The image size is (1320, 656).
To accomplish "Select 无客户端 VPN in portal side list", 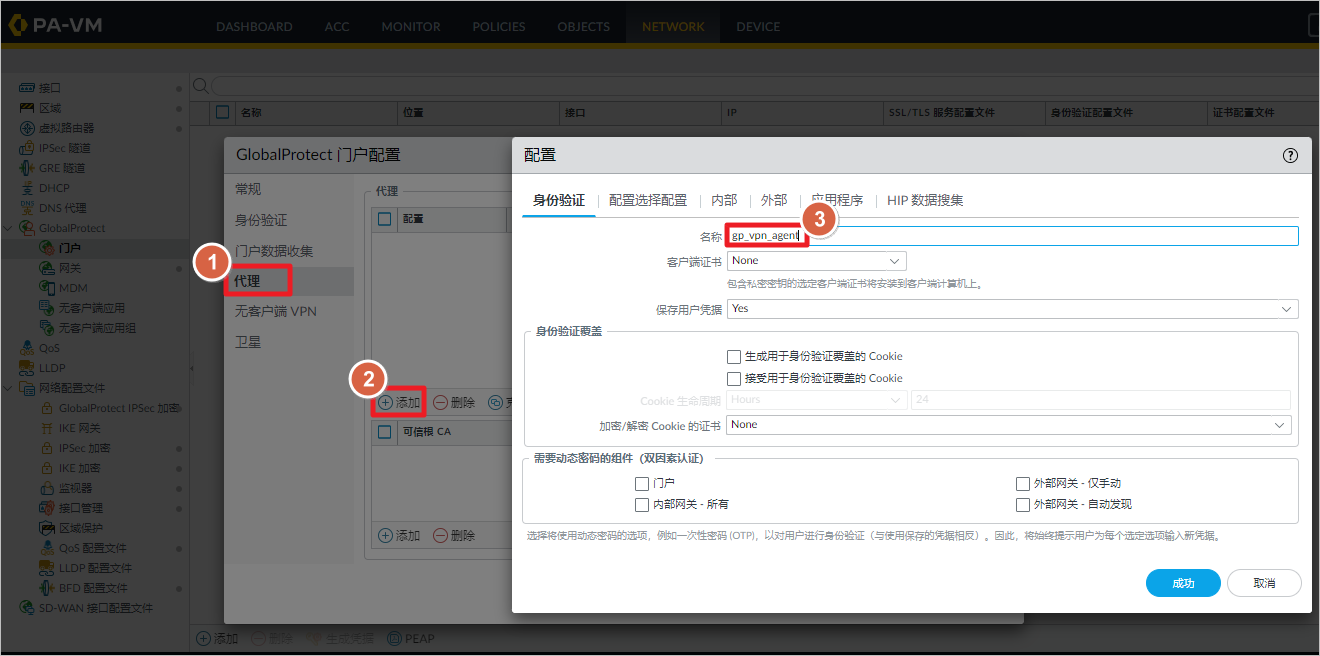I will click(x=276, y=312).
